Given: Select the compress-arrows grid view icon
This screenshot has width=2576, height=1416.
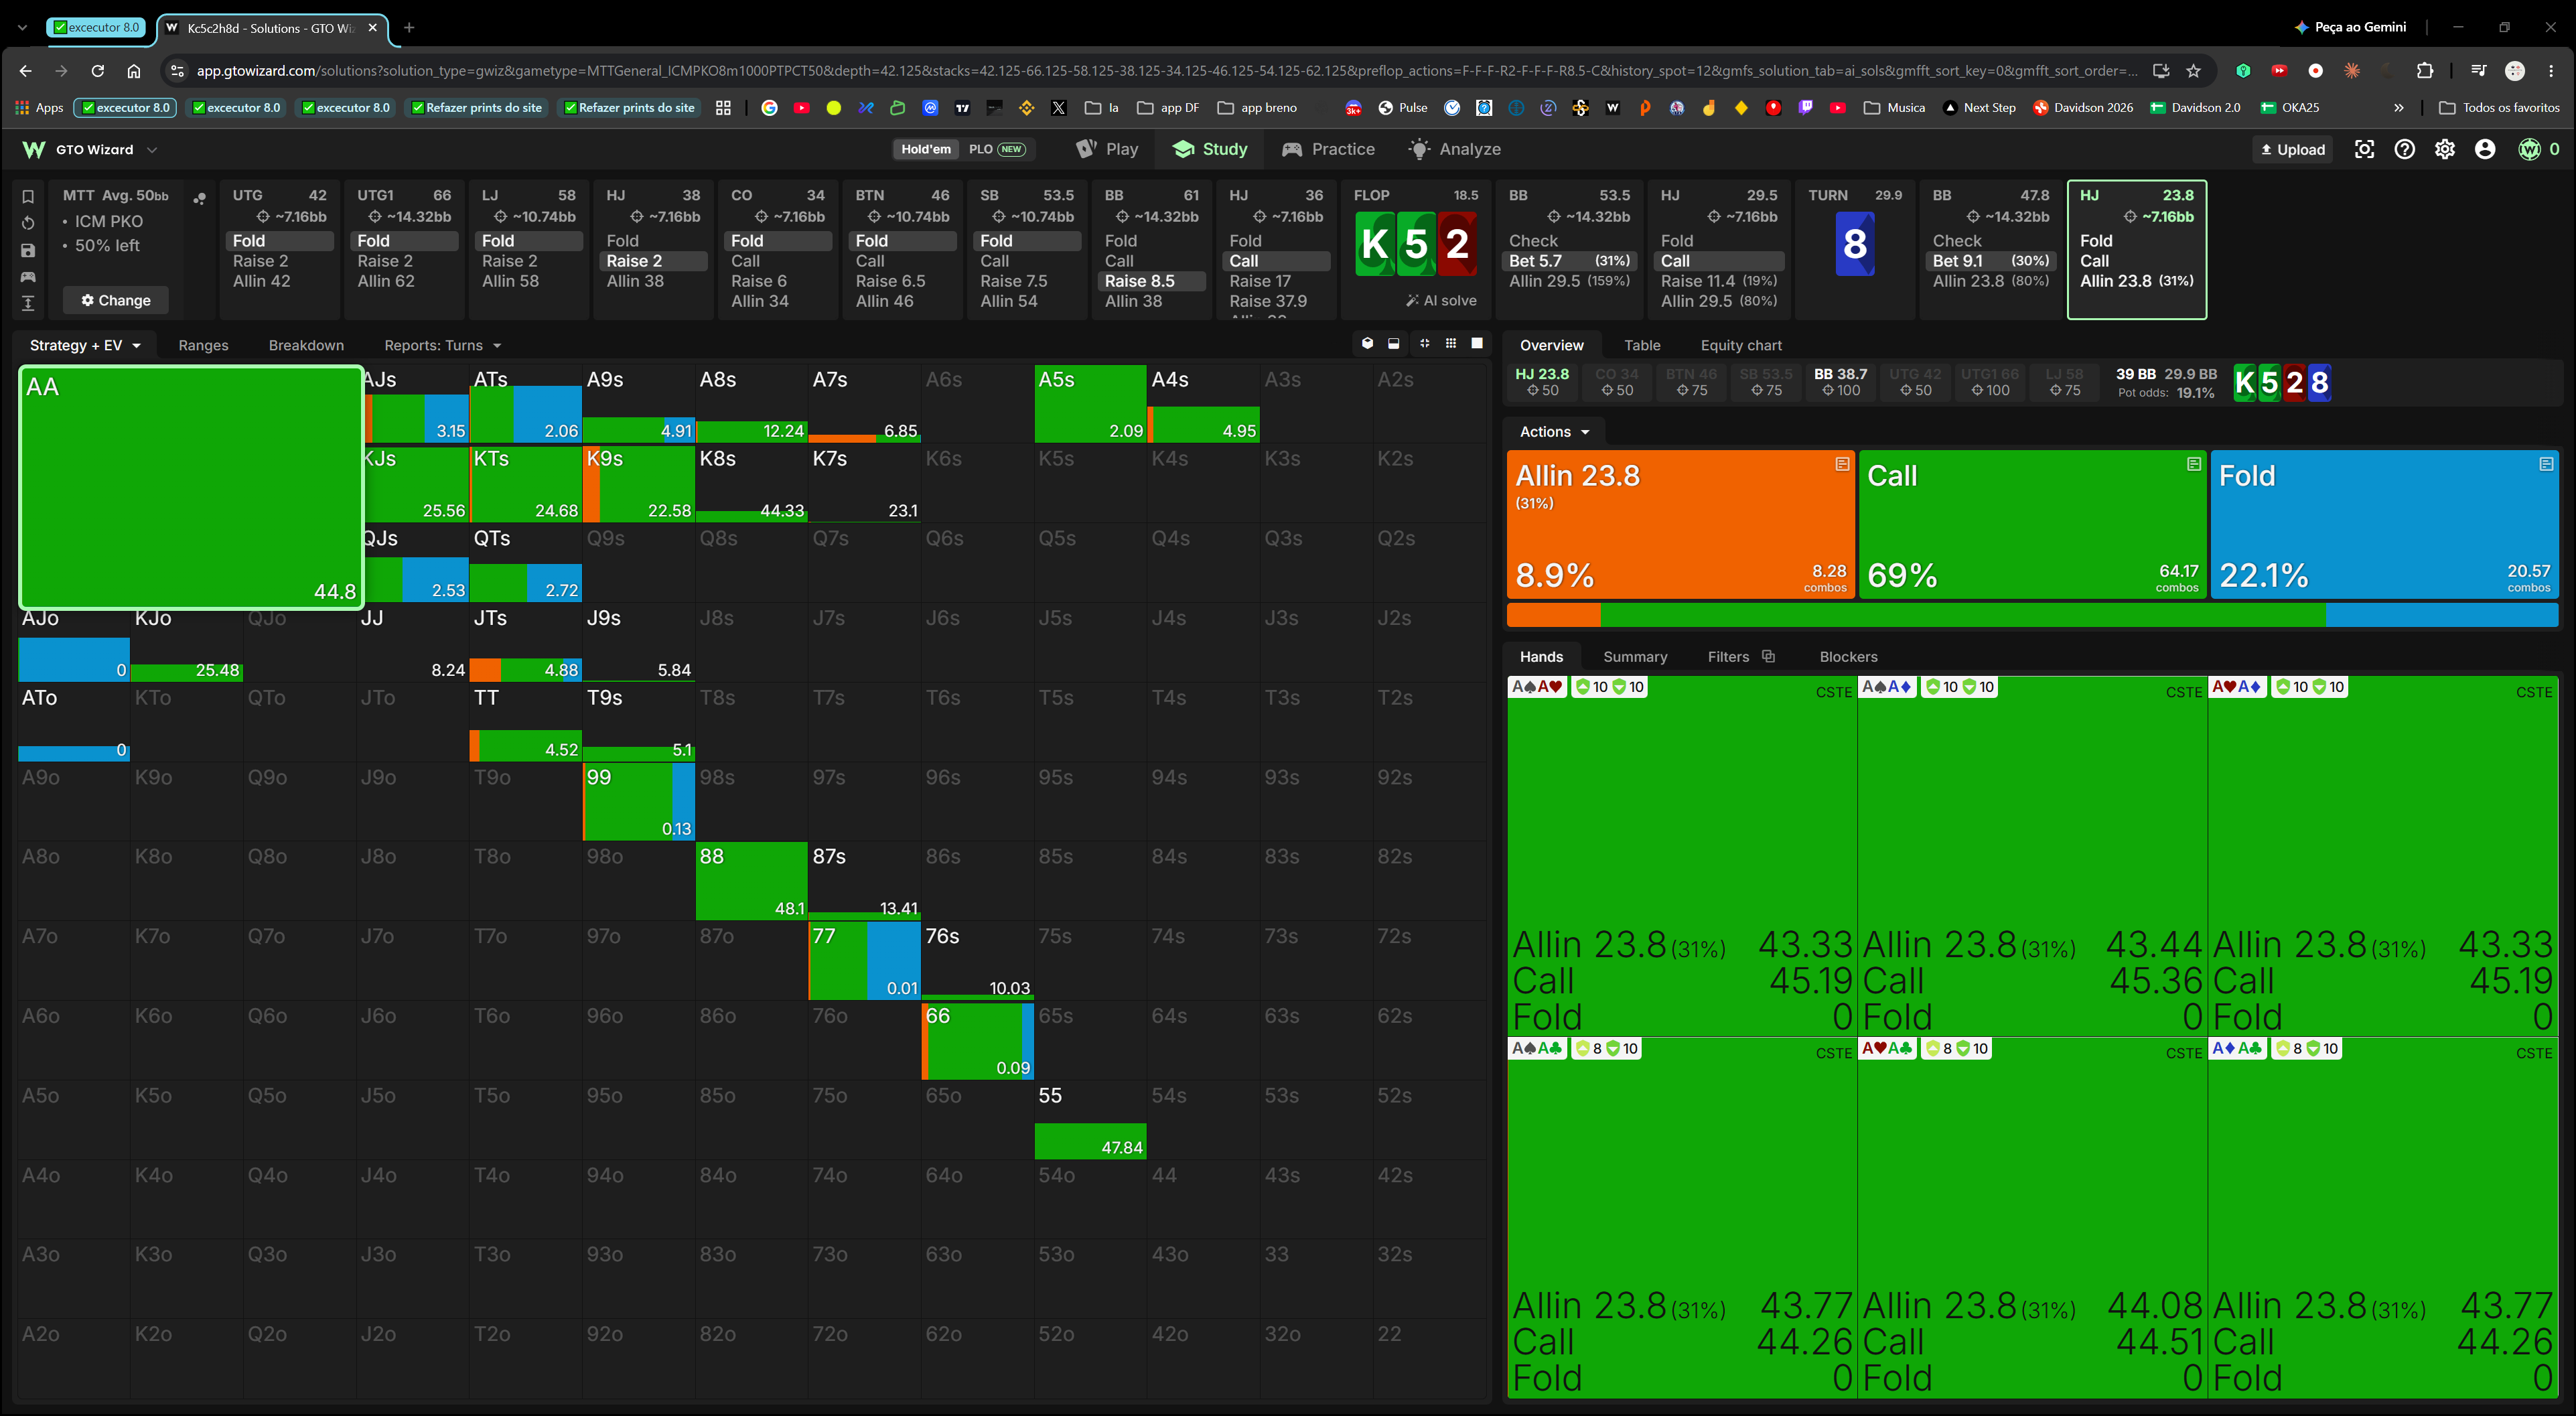Looking at the screenshot, I should coord(1424,344).
